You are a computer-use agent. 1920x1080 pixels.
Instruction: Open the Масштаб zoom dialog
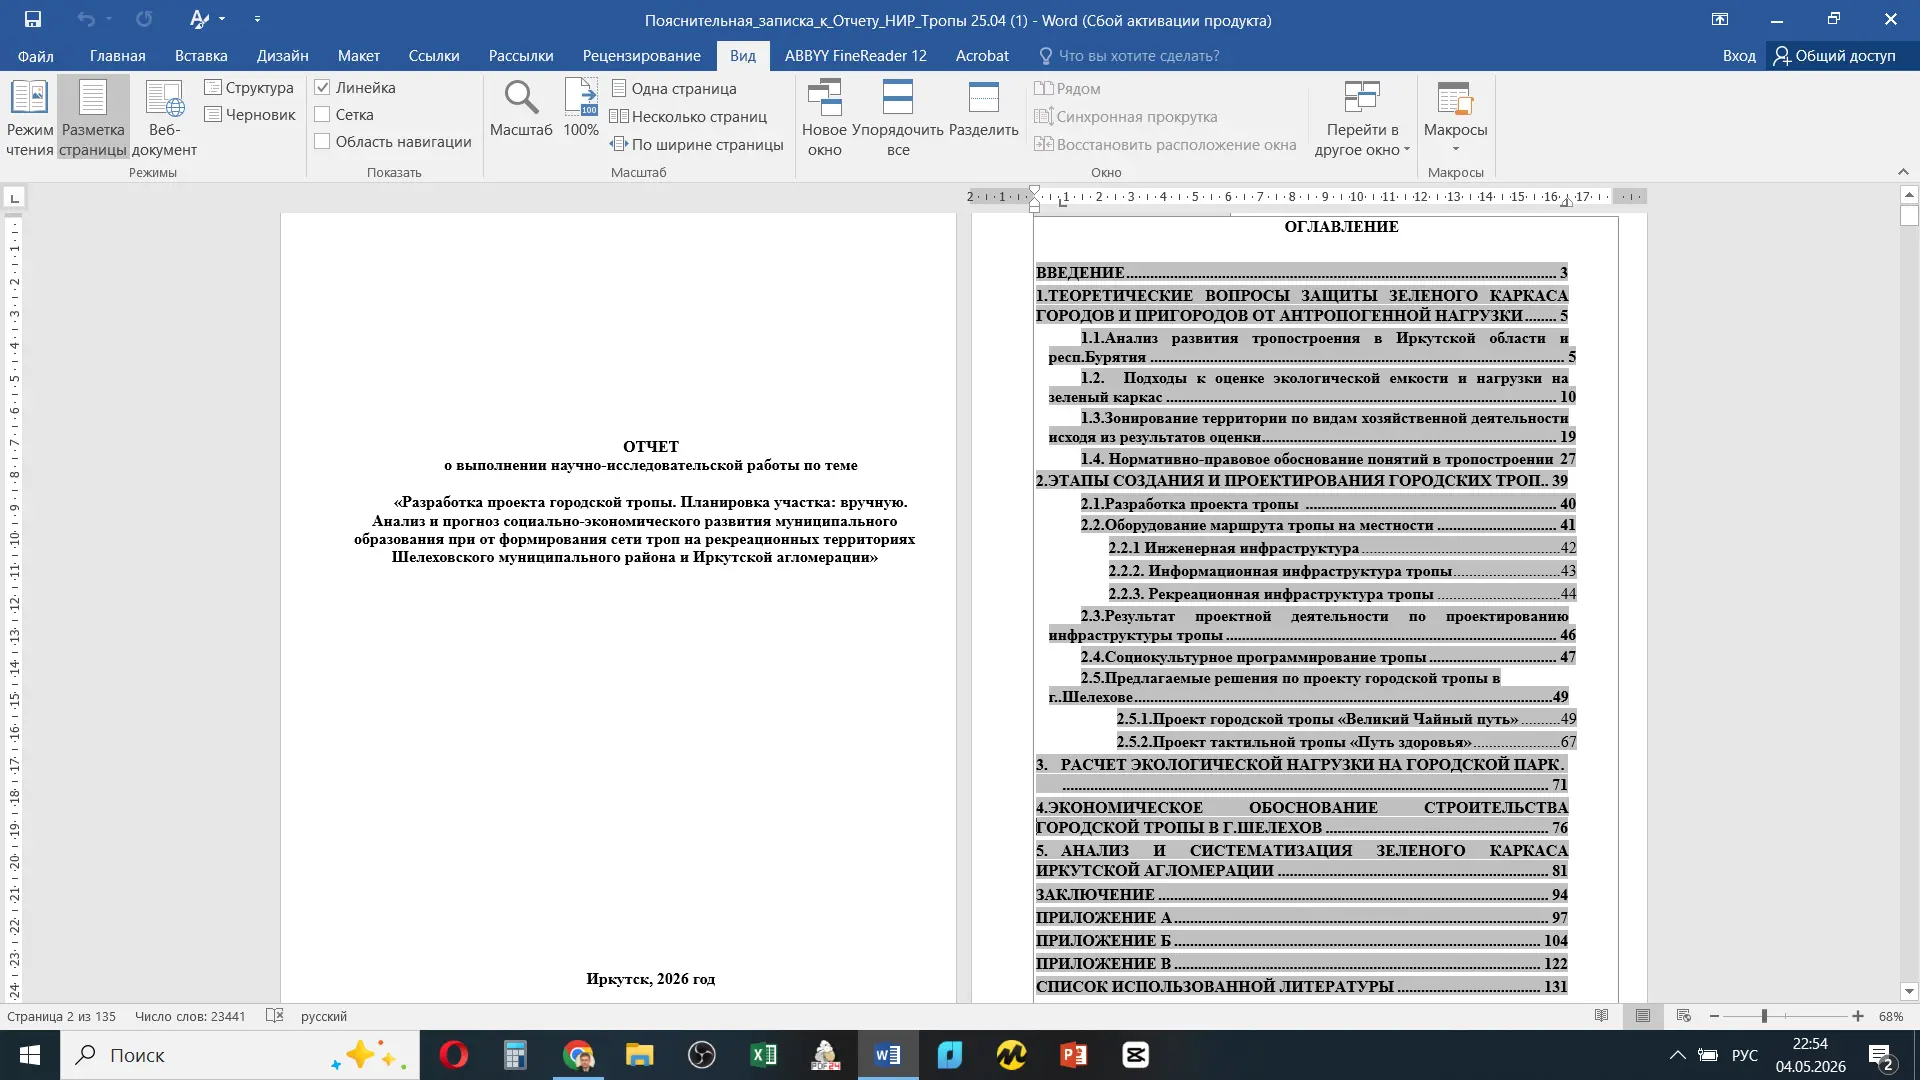pyautogui.click(x=521, y=108)
